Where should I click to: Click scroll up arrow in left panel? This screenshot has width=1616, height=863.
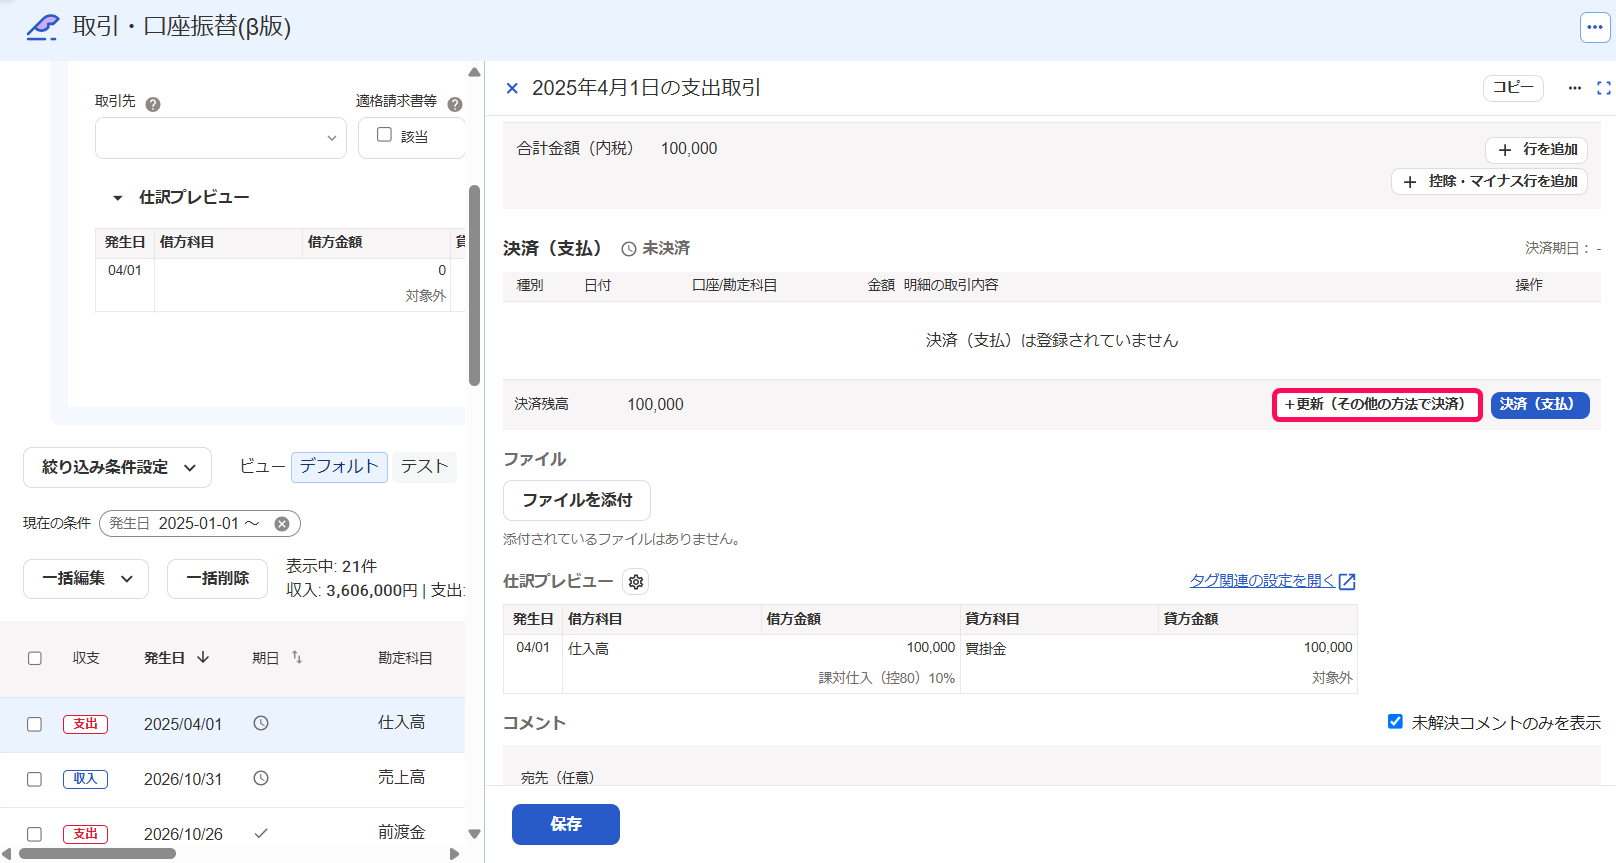(x=474, y=72)
